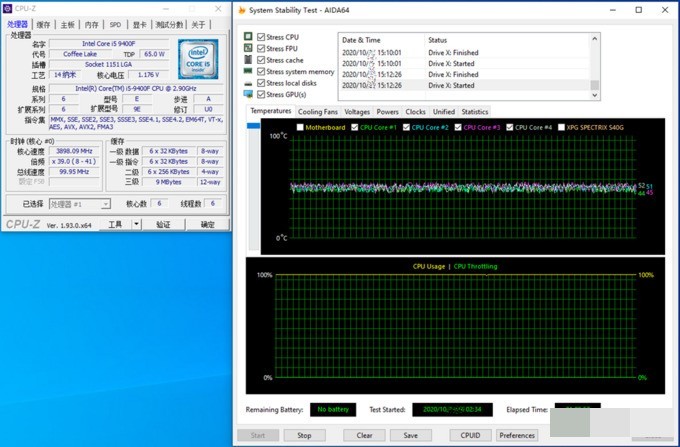This screenshot has height=447, width=680.
Task: Open the SPD tab in CPU-Z
Action: pyautogui.click(x=115, y=24)
